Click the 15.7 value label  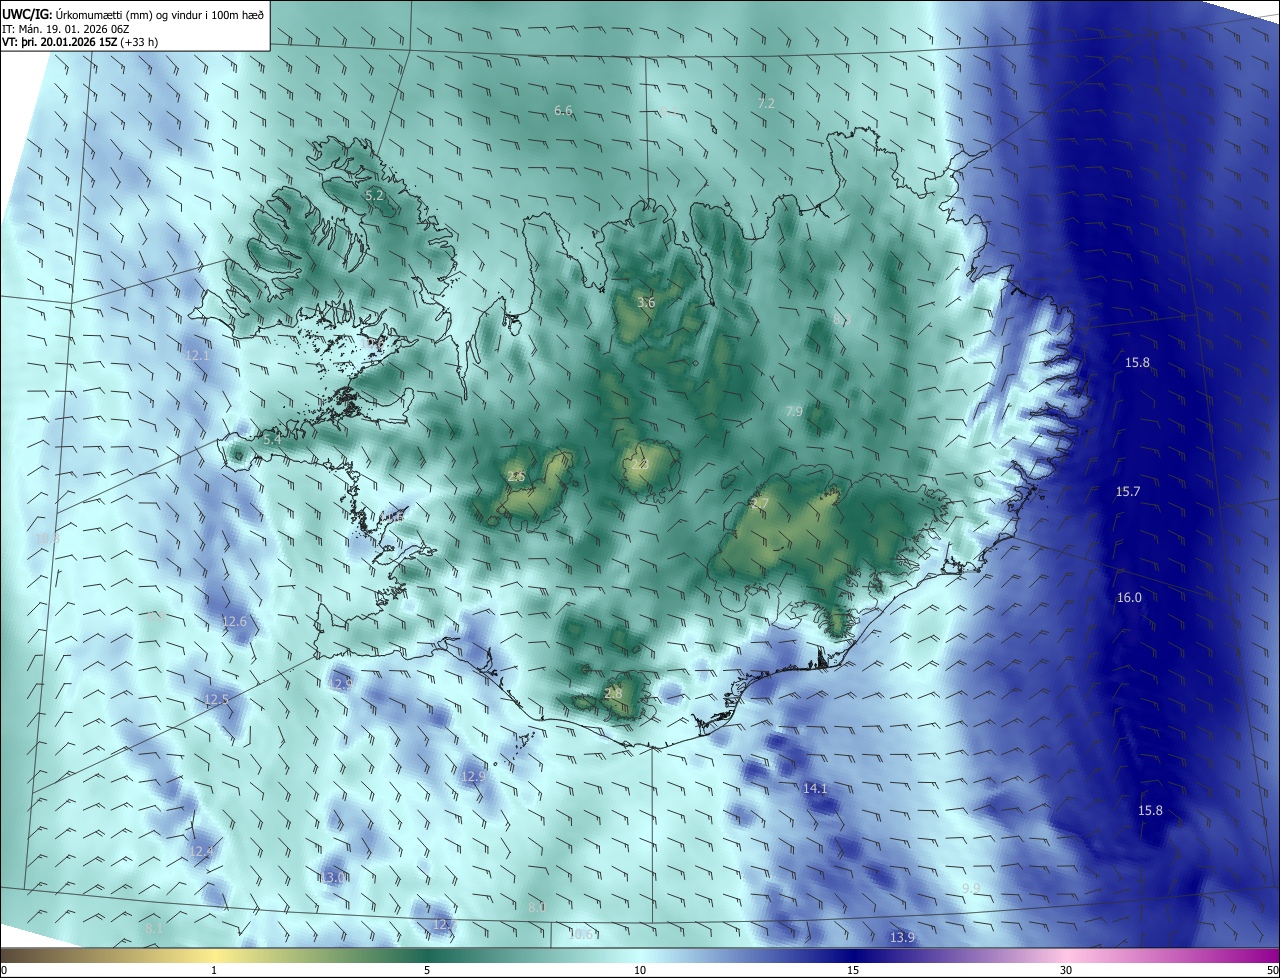(x=1128, y=491)
